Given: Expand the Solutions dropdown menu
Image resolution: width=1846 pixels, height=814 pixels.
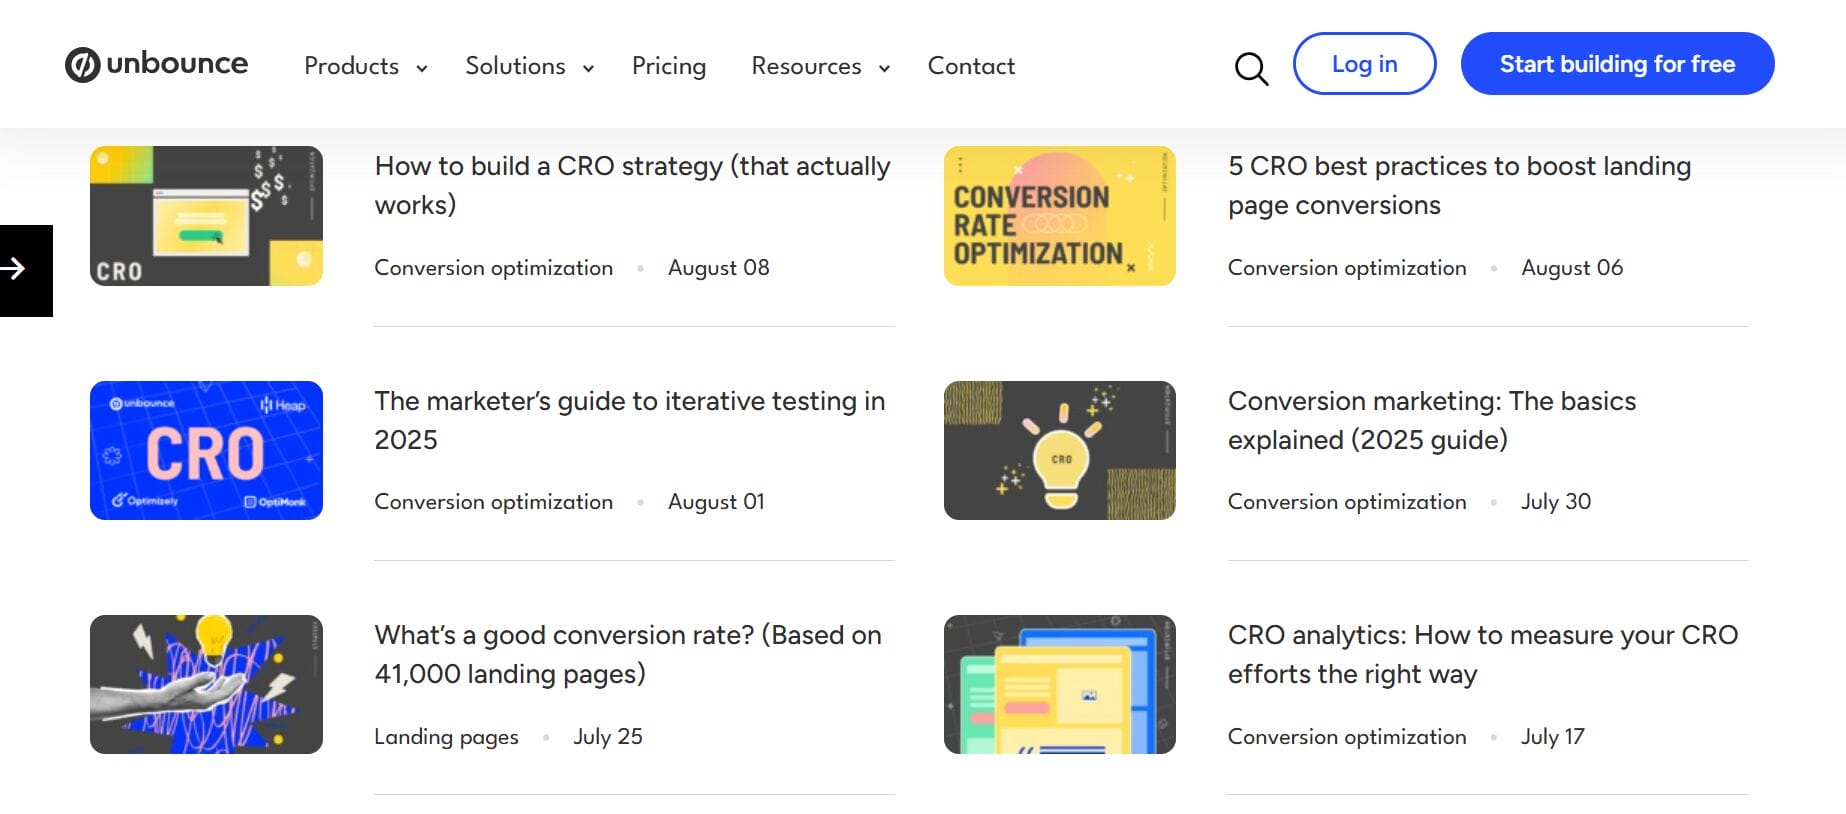Looking at the screenshot, I should coord(529,67).
